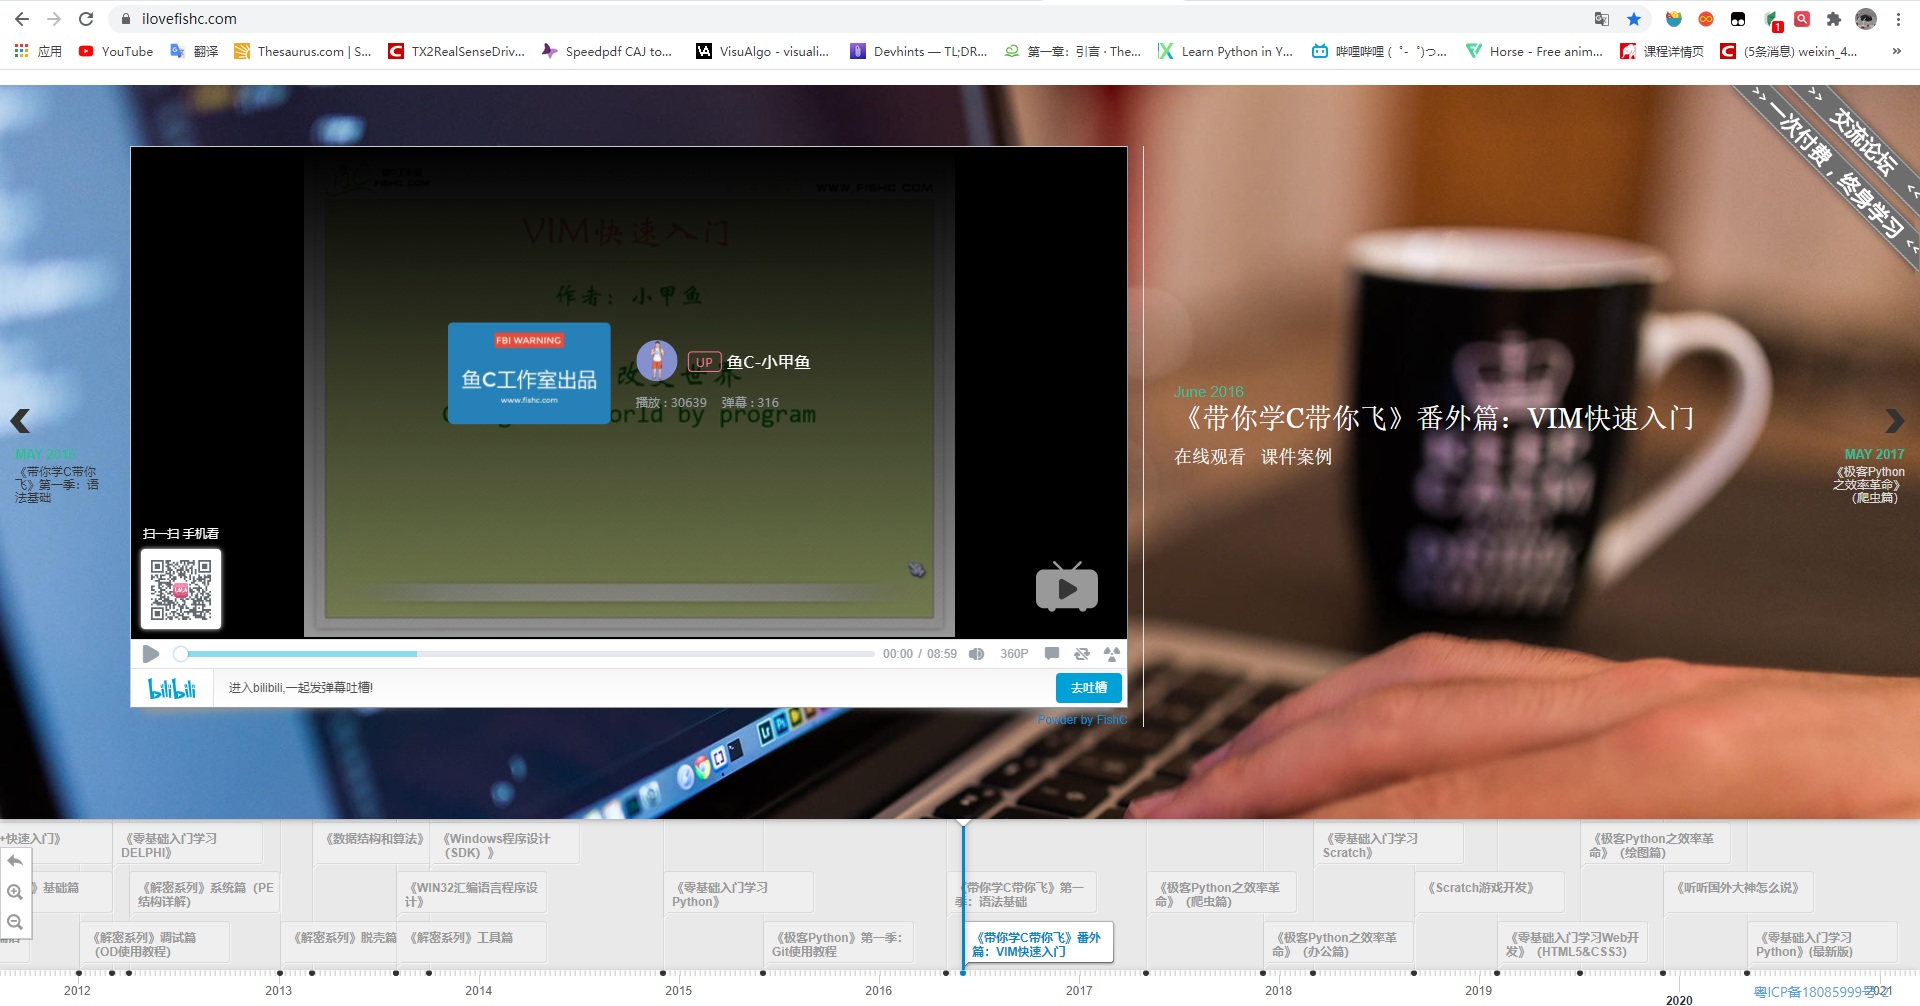
Task: Click the bilibili danmaku input field
Action: tap(636, 688)
